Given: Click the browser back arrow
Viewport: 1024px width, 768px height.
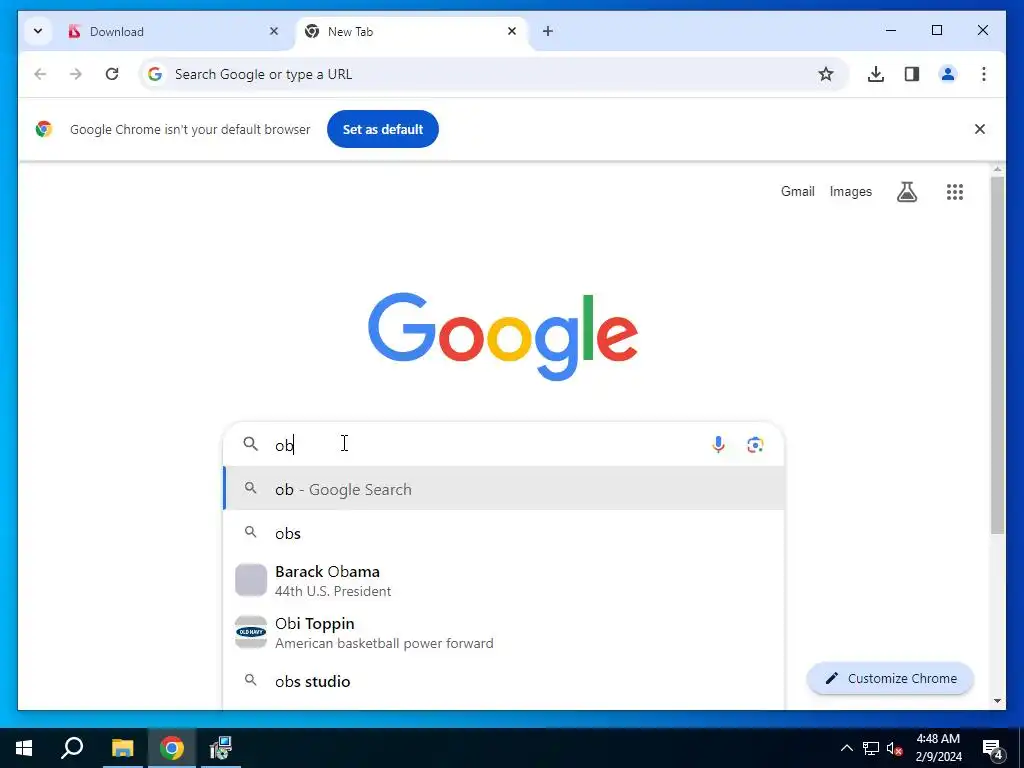Looking at the screenshot, I should (40, 74).
